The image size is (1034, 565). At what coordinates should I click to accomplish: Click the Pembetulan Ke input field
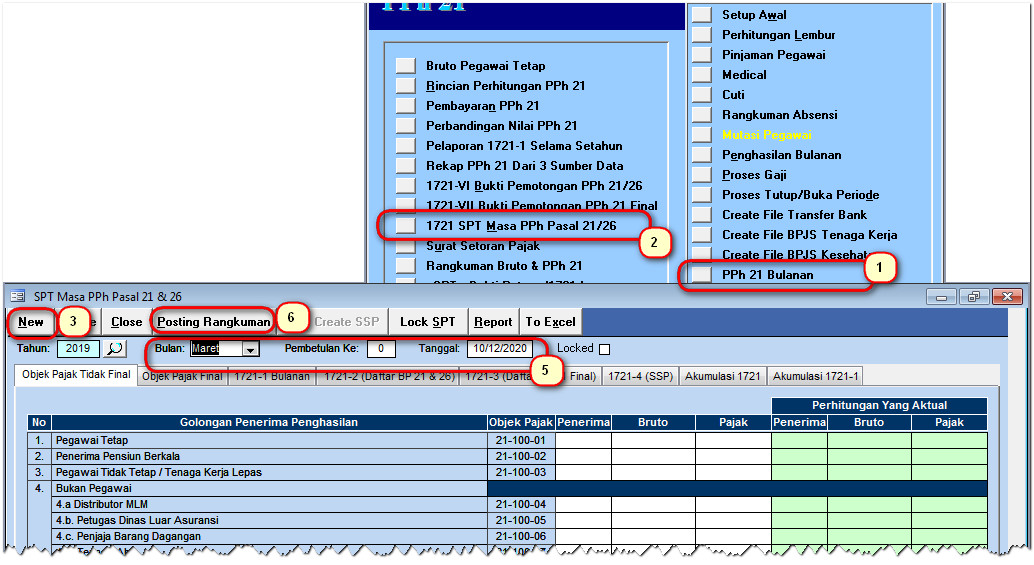[381, 349]
